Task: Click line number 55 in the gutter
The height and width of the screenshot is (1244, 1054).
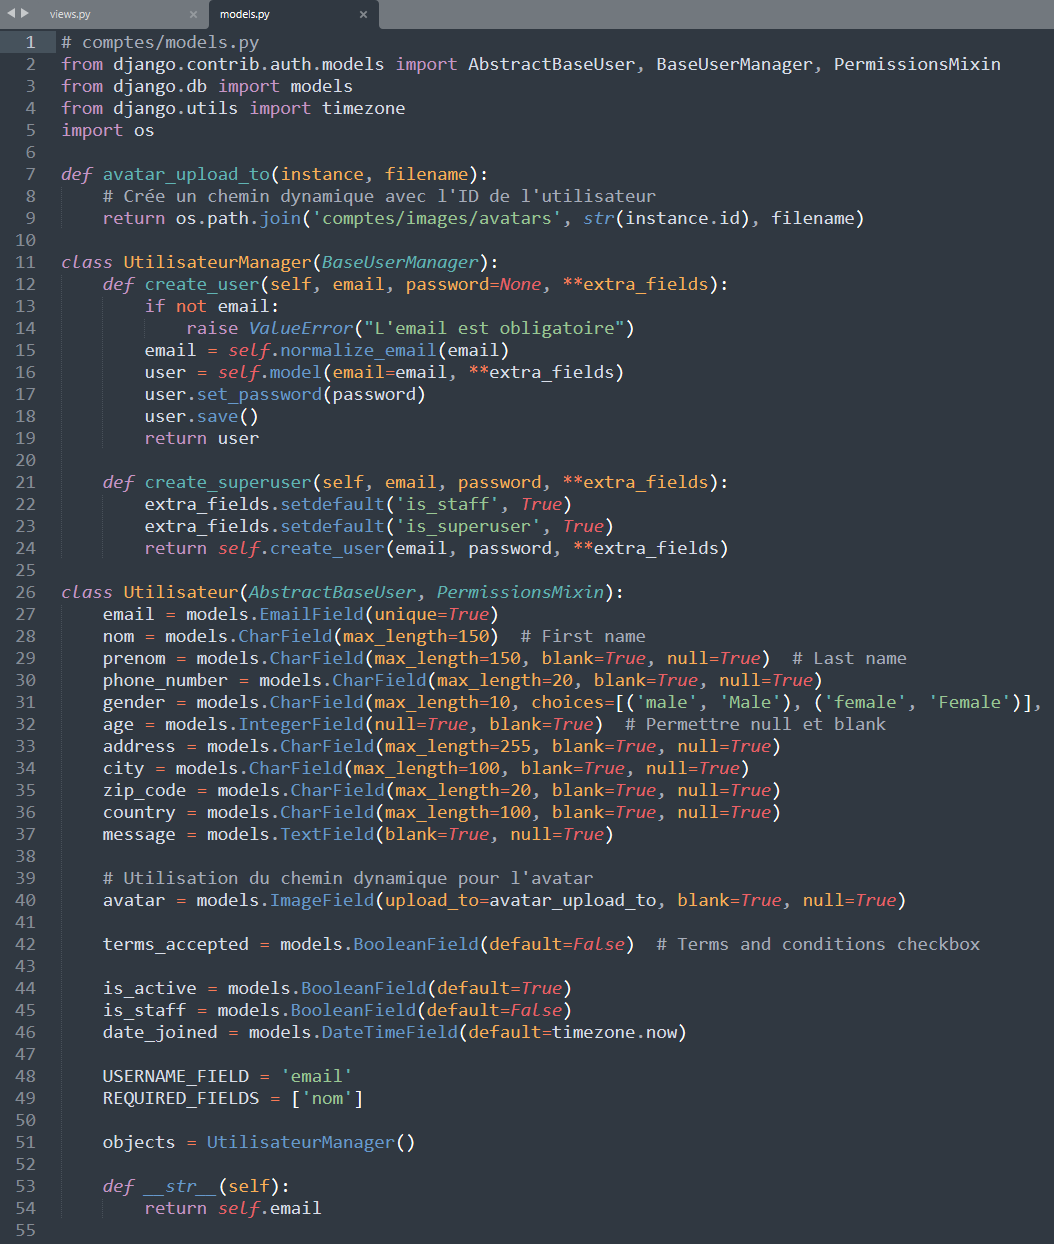Action: pos(25,1230)
